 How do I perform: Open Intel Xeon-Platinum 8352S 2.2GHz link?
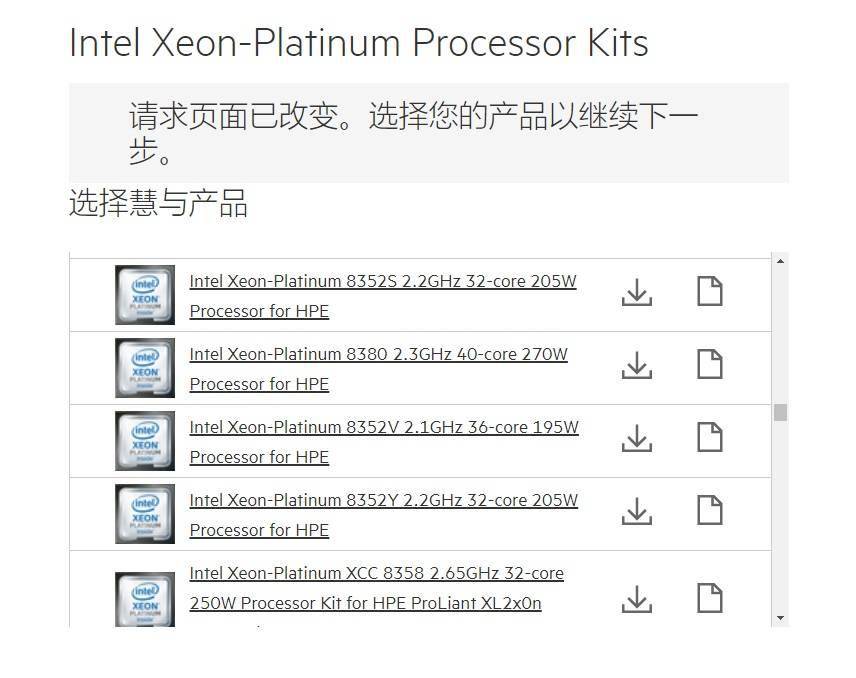point(383,281)
